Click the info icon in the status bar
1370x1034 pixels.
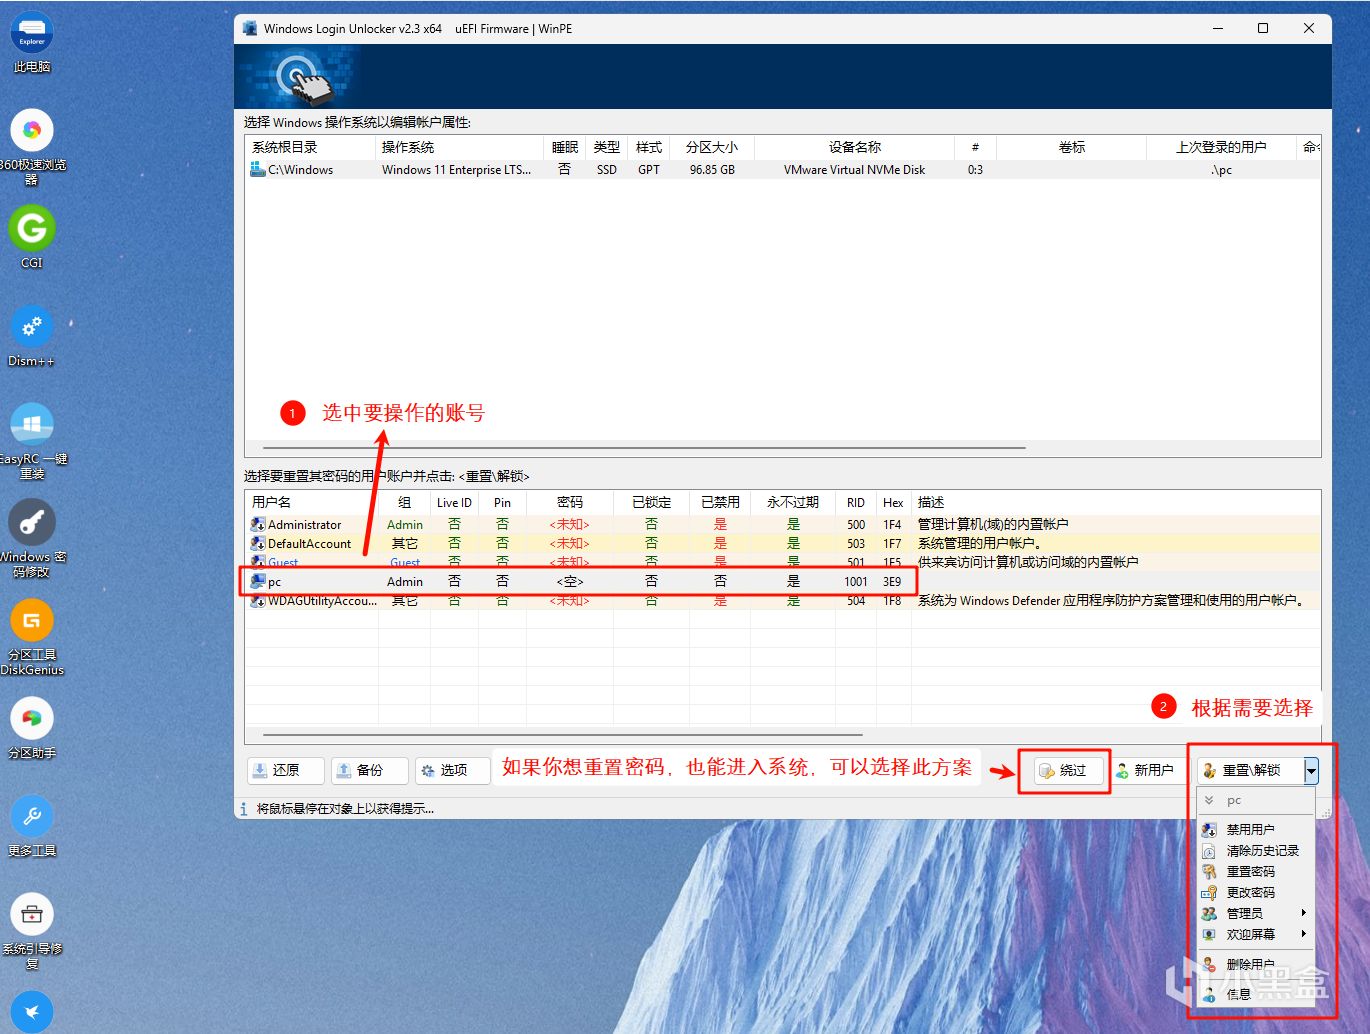[244, 808]
